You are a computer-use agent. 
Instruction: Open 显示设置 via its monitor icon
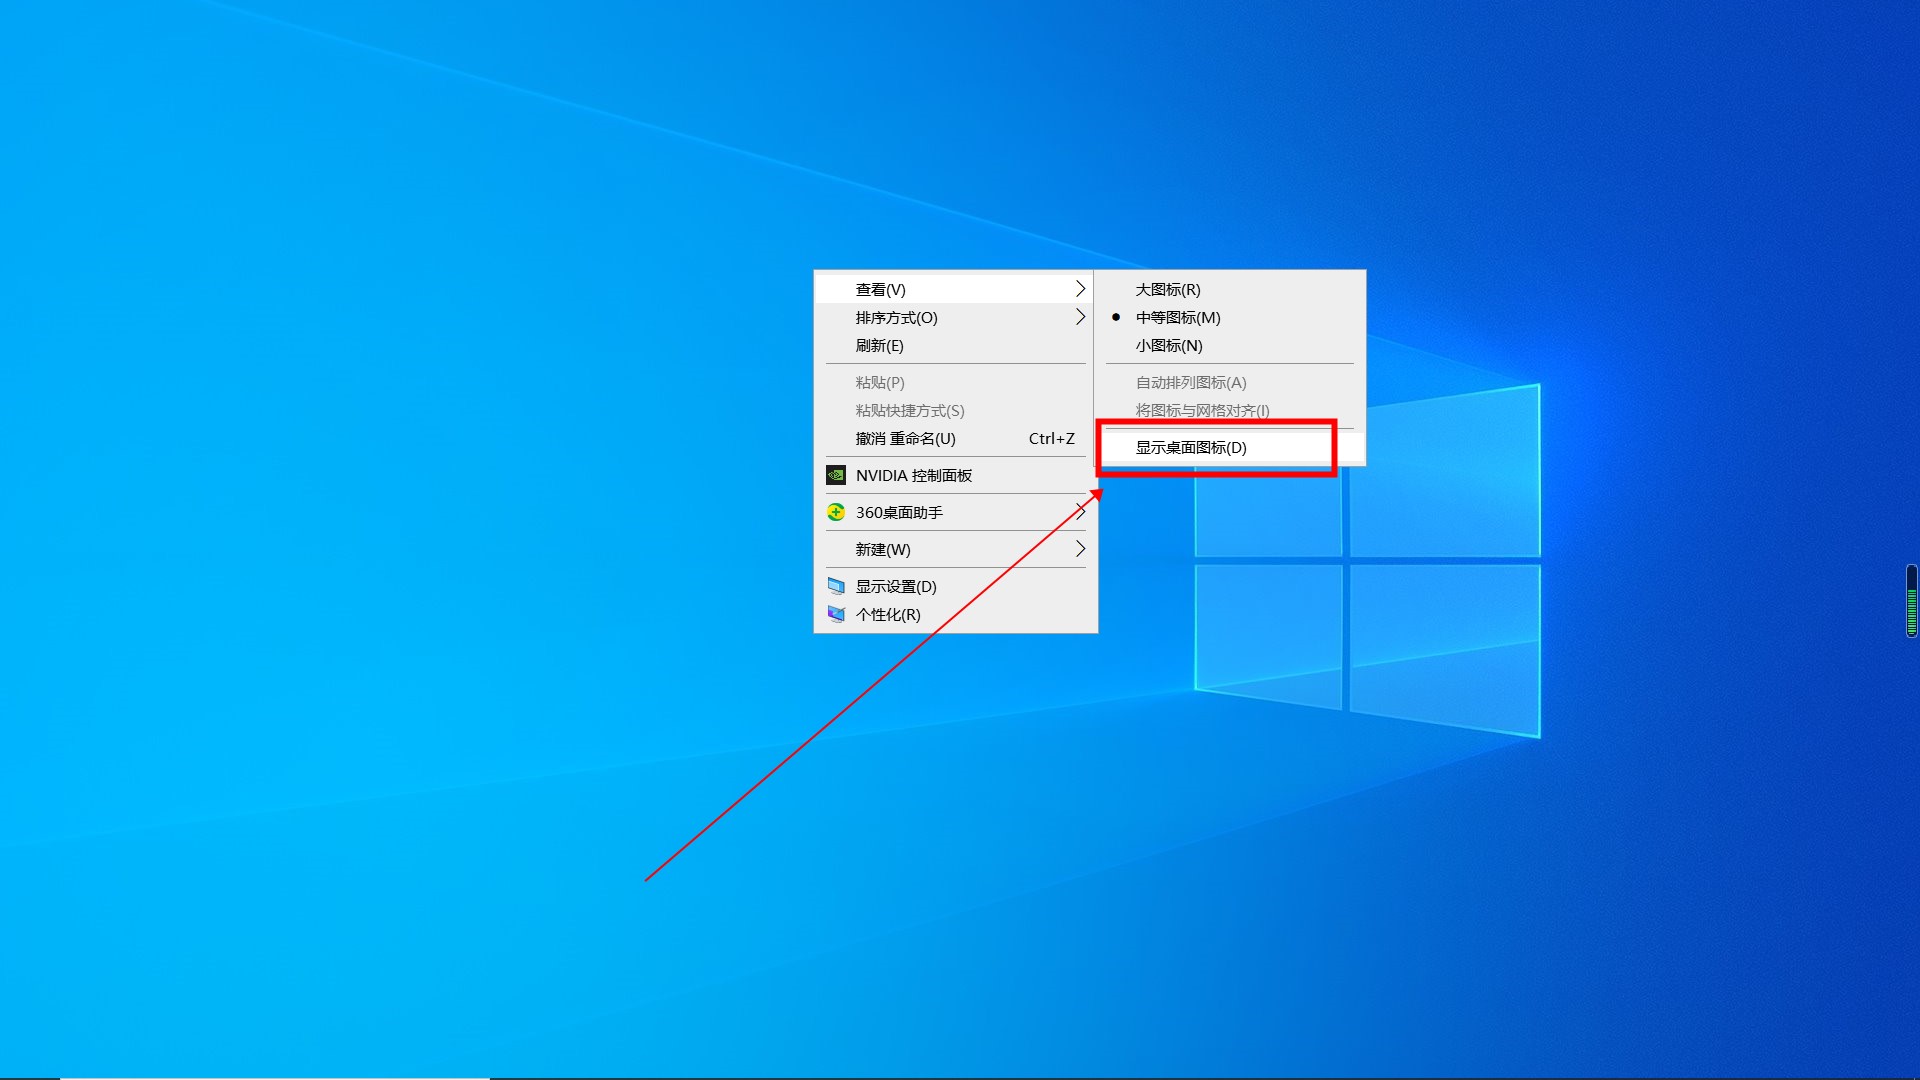tap(836, 586)
